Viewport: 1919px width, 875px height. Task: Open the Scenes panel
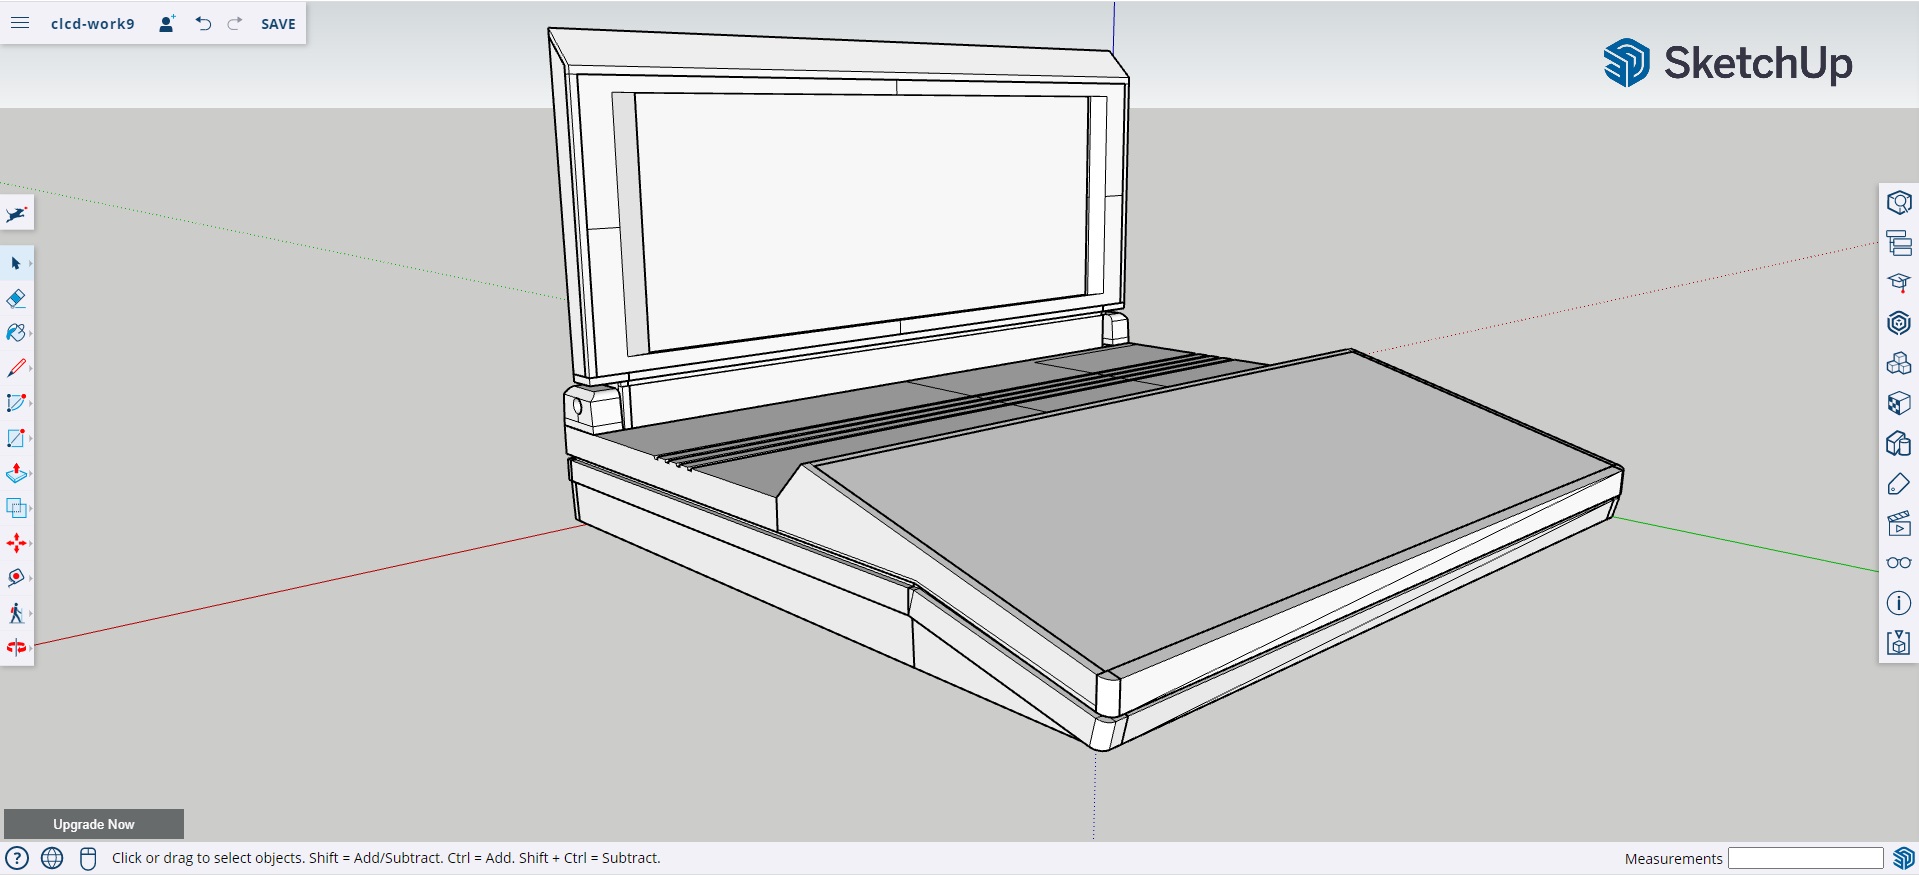tap(1898, 523)
